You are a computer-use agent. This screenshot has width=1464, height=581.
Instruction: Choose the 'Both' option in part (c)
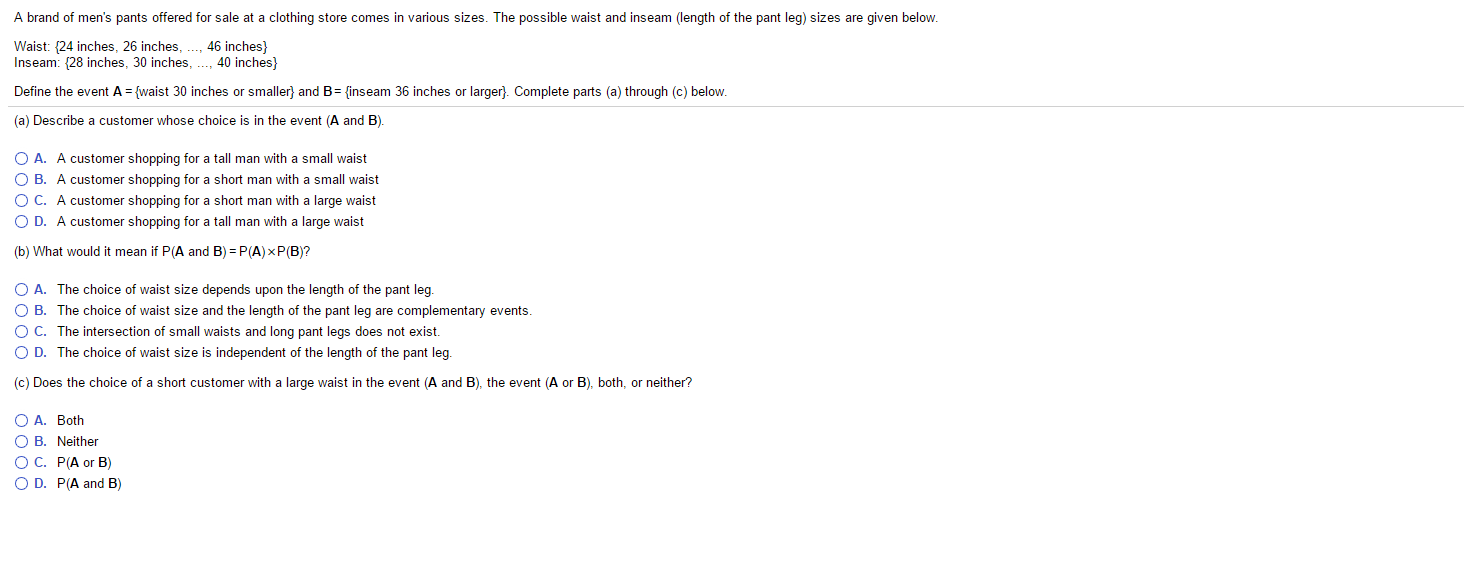pos(21,421)
